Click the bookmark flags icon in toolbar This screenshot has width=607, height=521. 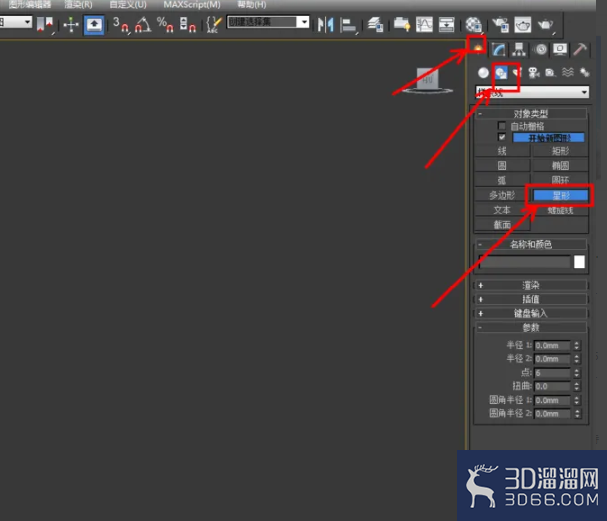pyautogui.click(x=45, y=25)
